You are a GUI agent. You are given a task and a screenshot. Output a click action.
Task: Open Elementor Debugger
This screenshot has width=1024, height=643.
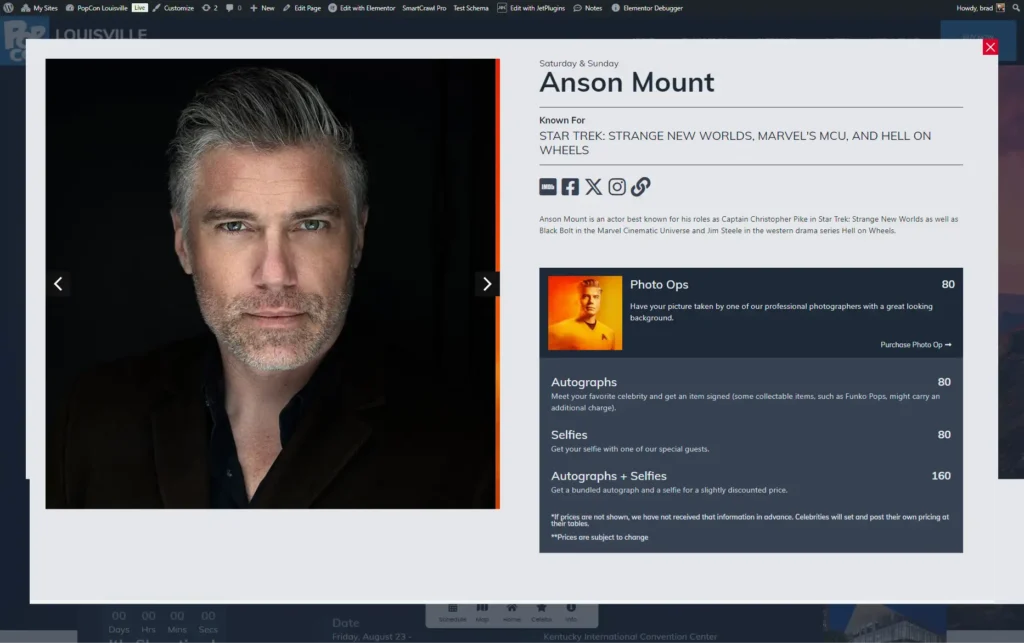[x=647, y=8]
